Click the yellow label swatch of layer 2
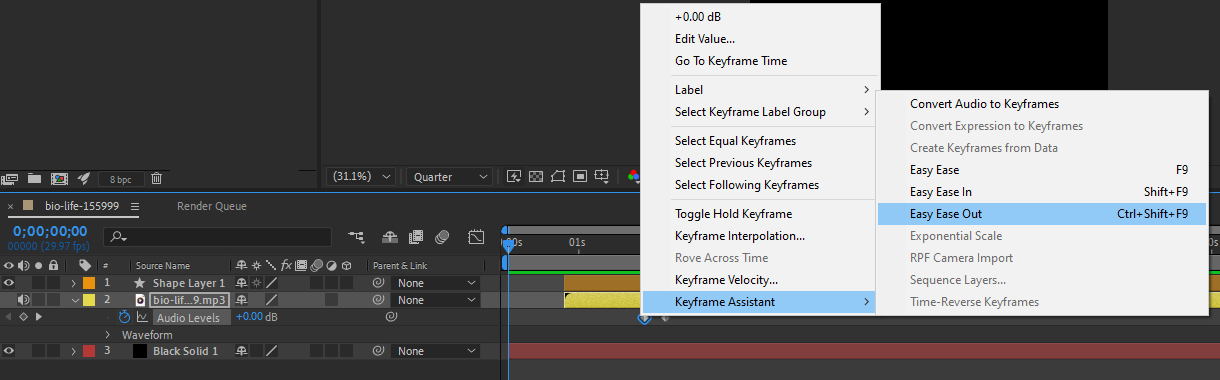 (88, 300)
